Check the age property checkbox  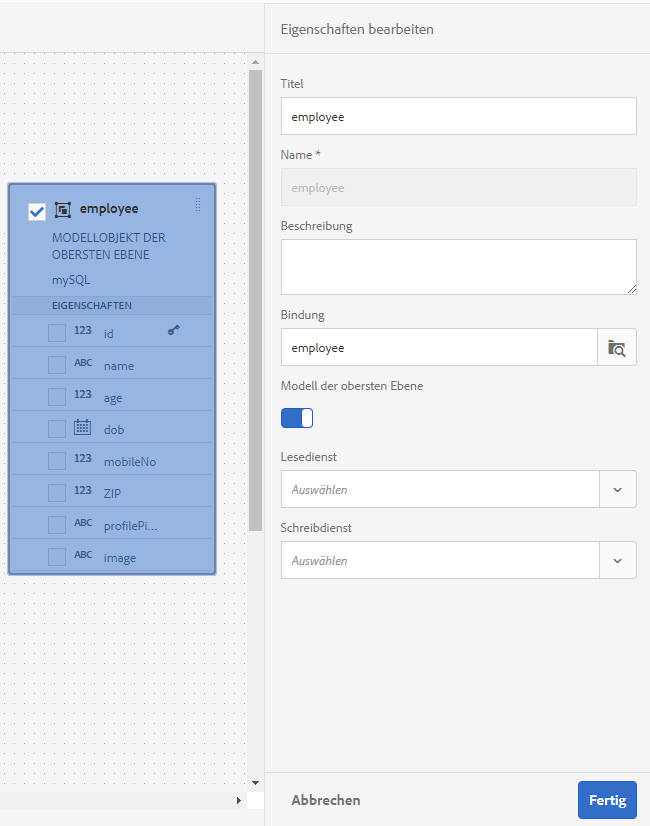click(x=57, y=397)
